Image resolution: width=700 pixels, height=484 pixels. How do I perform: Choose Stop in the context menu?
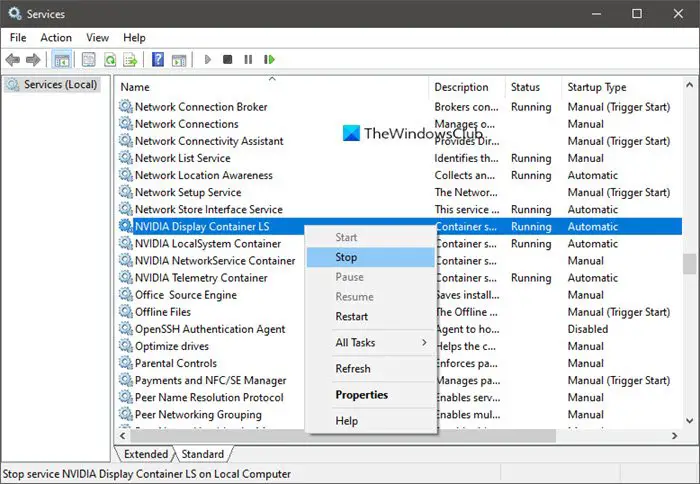[x=371, y=257]
